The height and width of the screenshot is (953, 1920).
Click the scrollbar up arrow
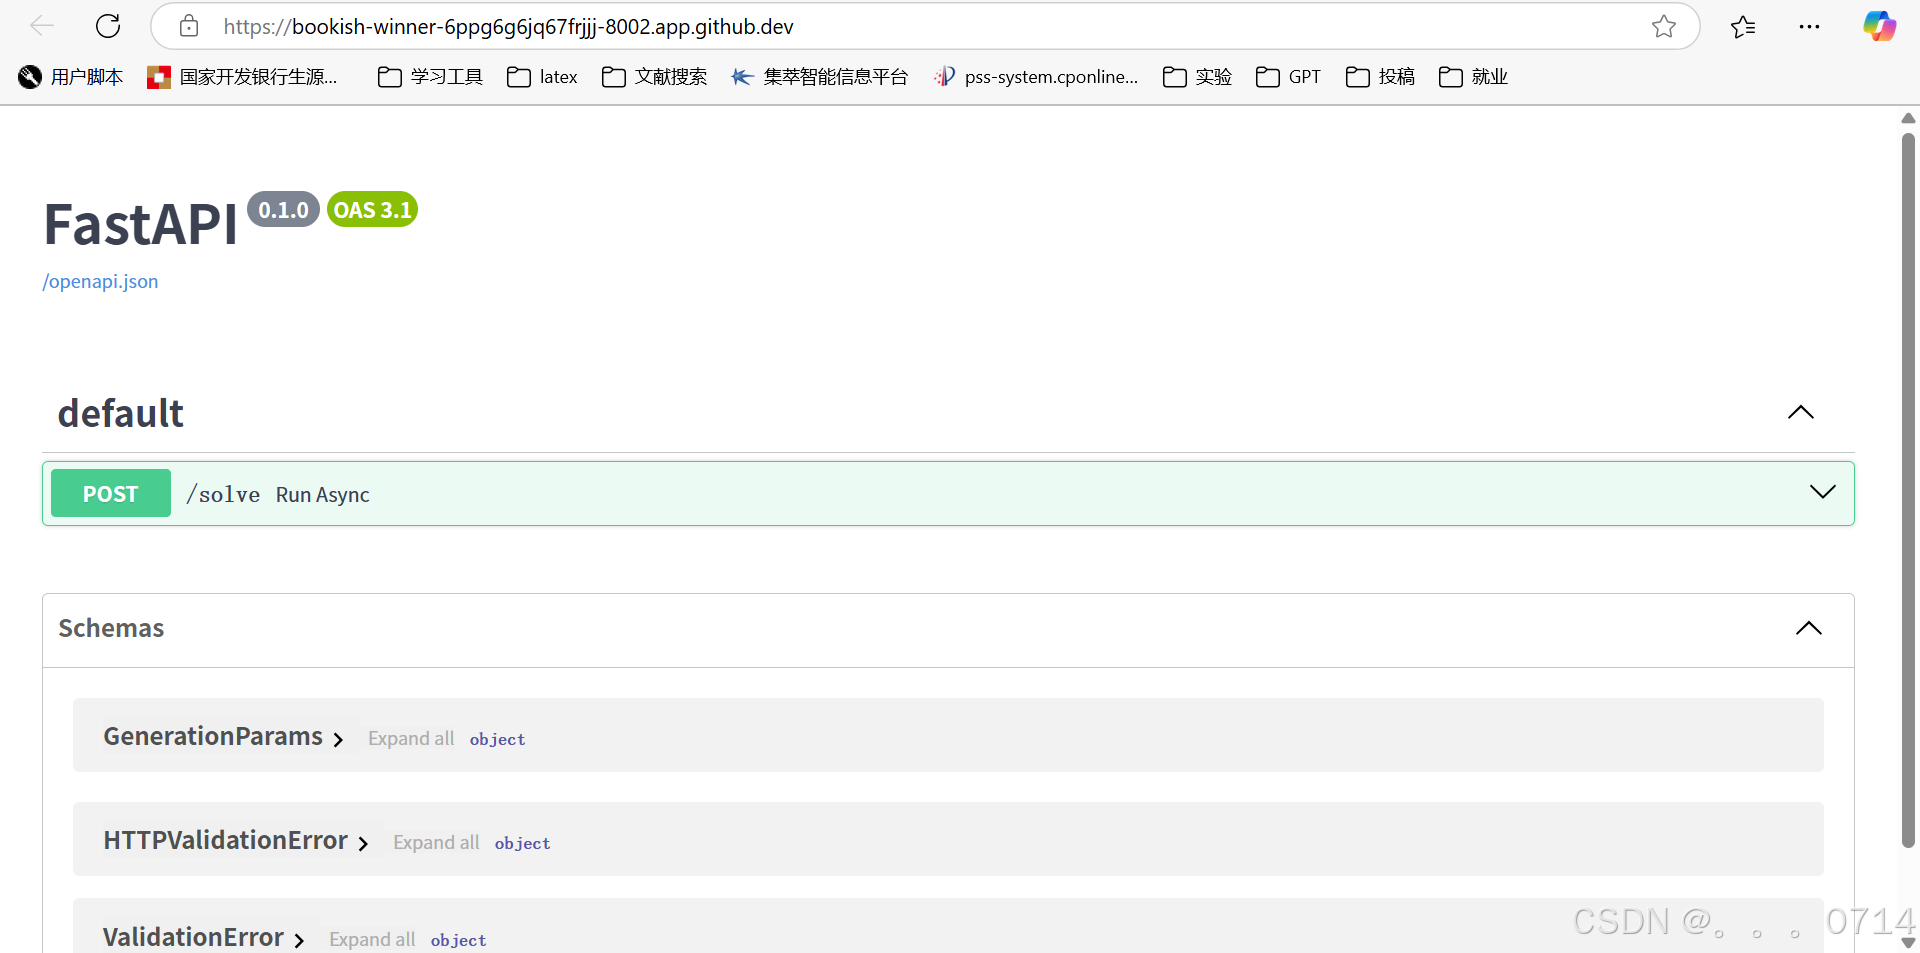pyautogui.click(x=1908, y=118)
